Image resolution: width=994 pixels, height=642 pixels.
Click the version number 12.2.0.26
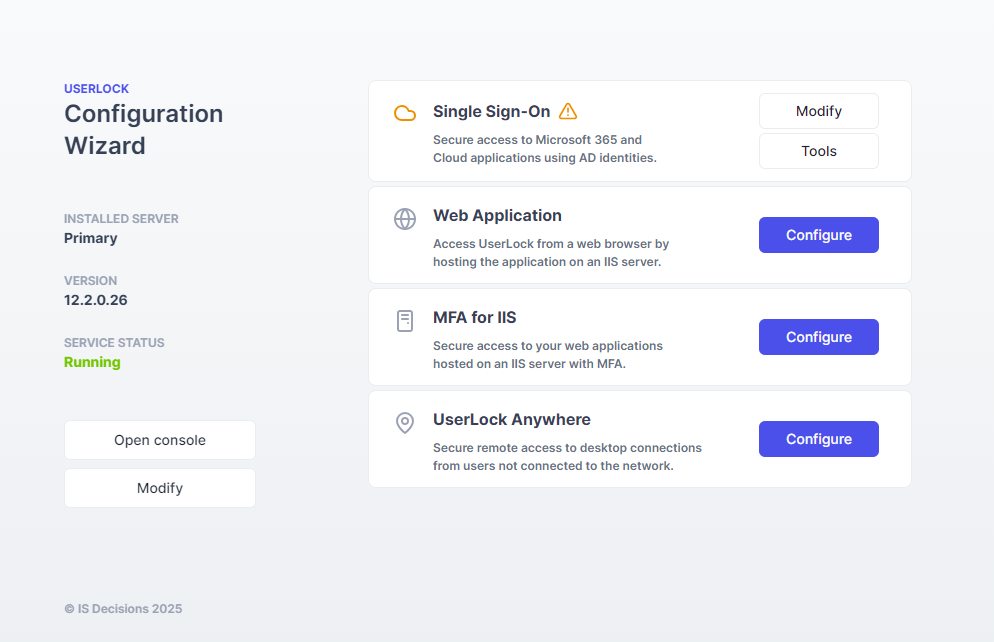coord(96,300)
